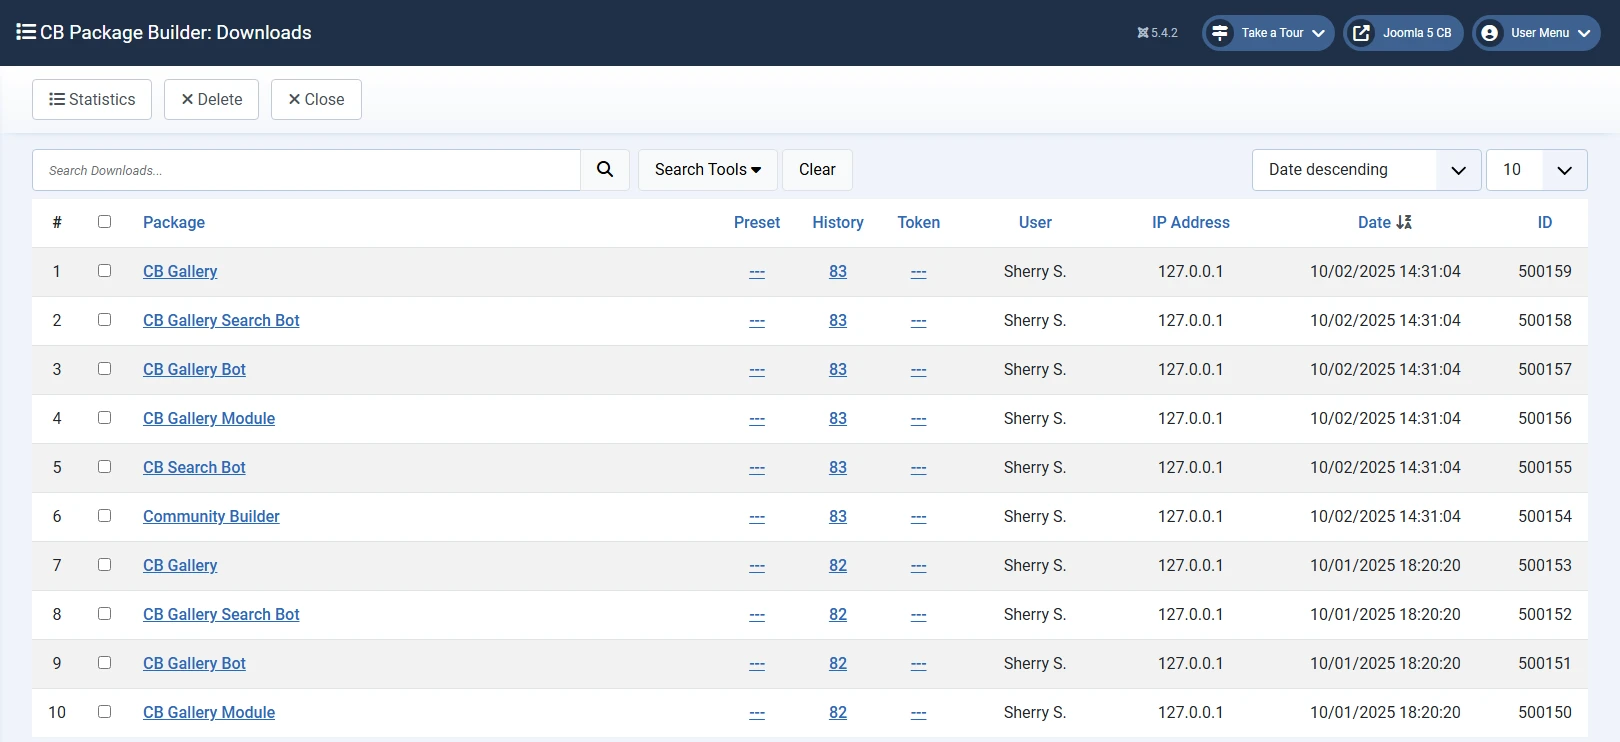
Task: Click the Statistics toolbar button
Action: tap(92, 99)
